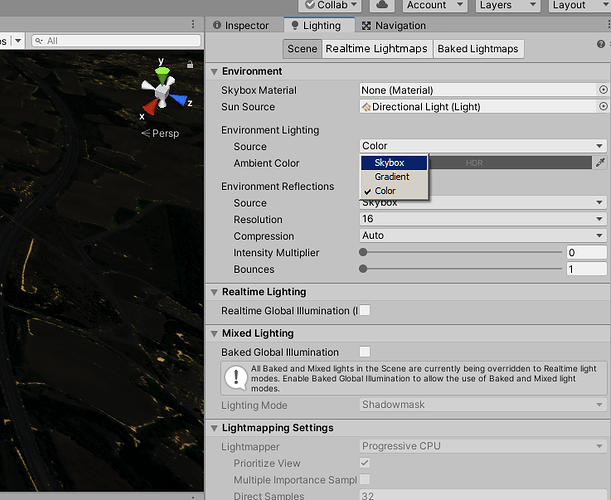Open the Lighting help icon
The height and width of the screenshot is (500, 611).
click(x=601, y=44)
